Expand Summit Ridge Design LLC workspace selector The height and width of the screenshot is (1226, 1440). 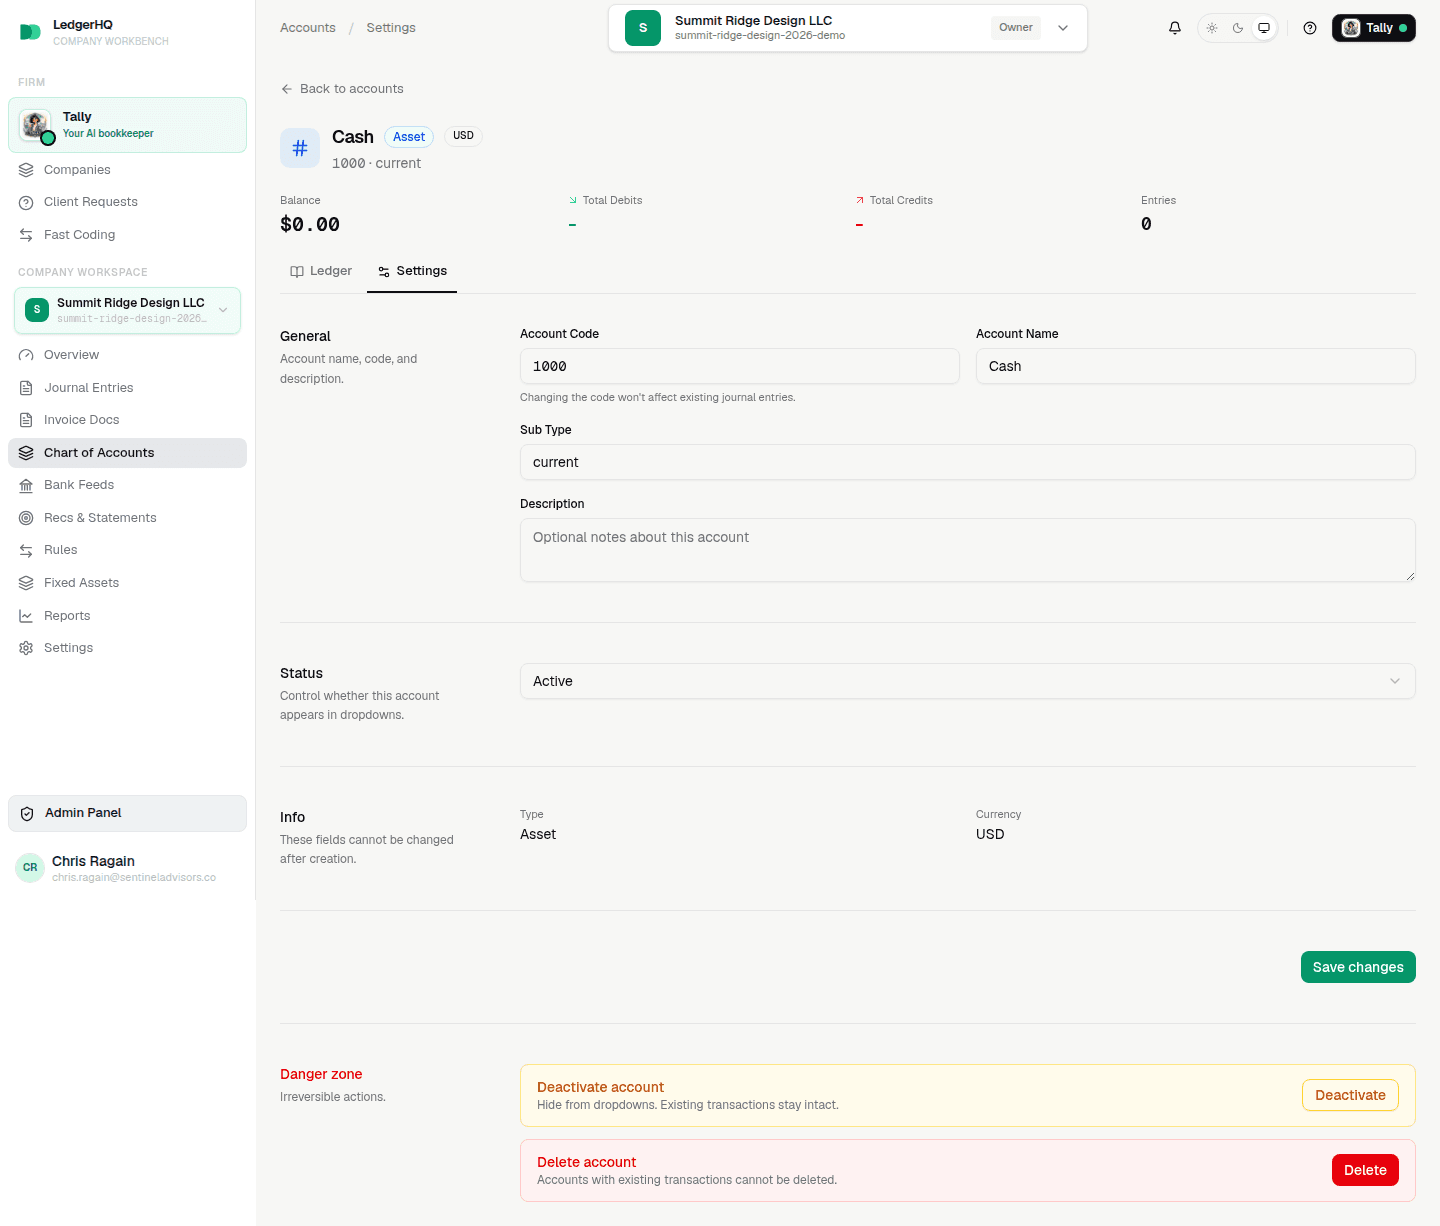[127, 310]
